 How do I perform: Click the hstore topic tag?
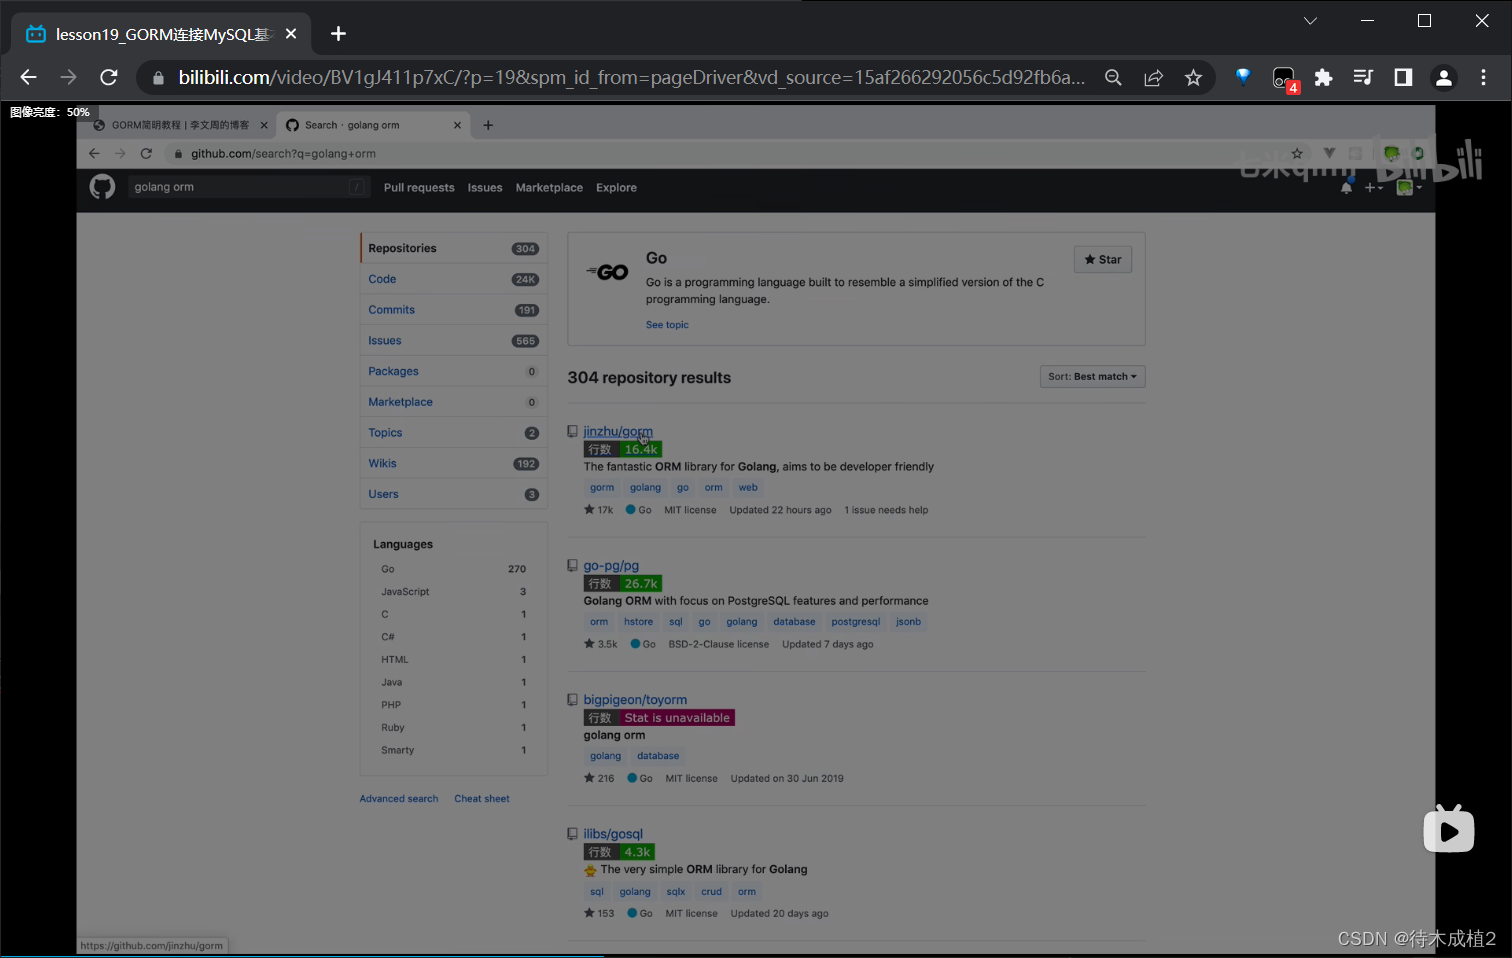point(638,622)
